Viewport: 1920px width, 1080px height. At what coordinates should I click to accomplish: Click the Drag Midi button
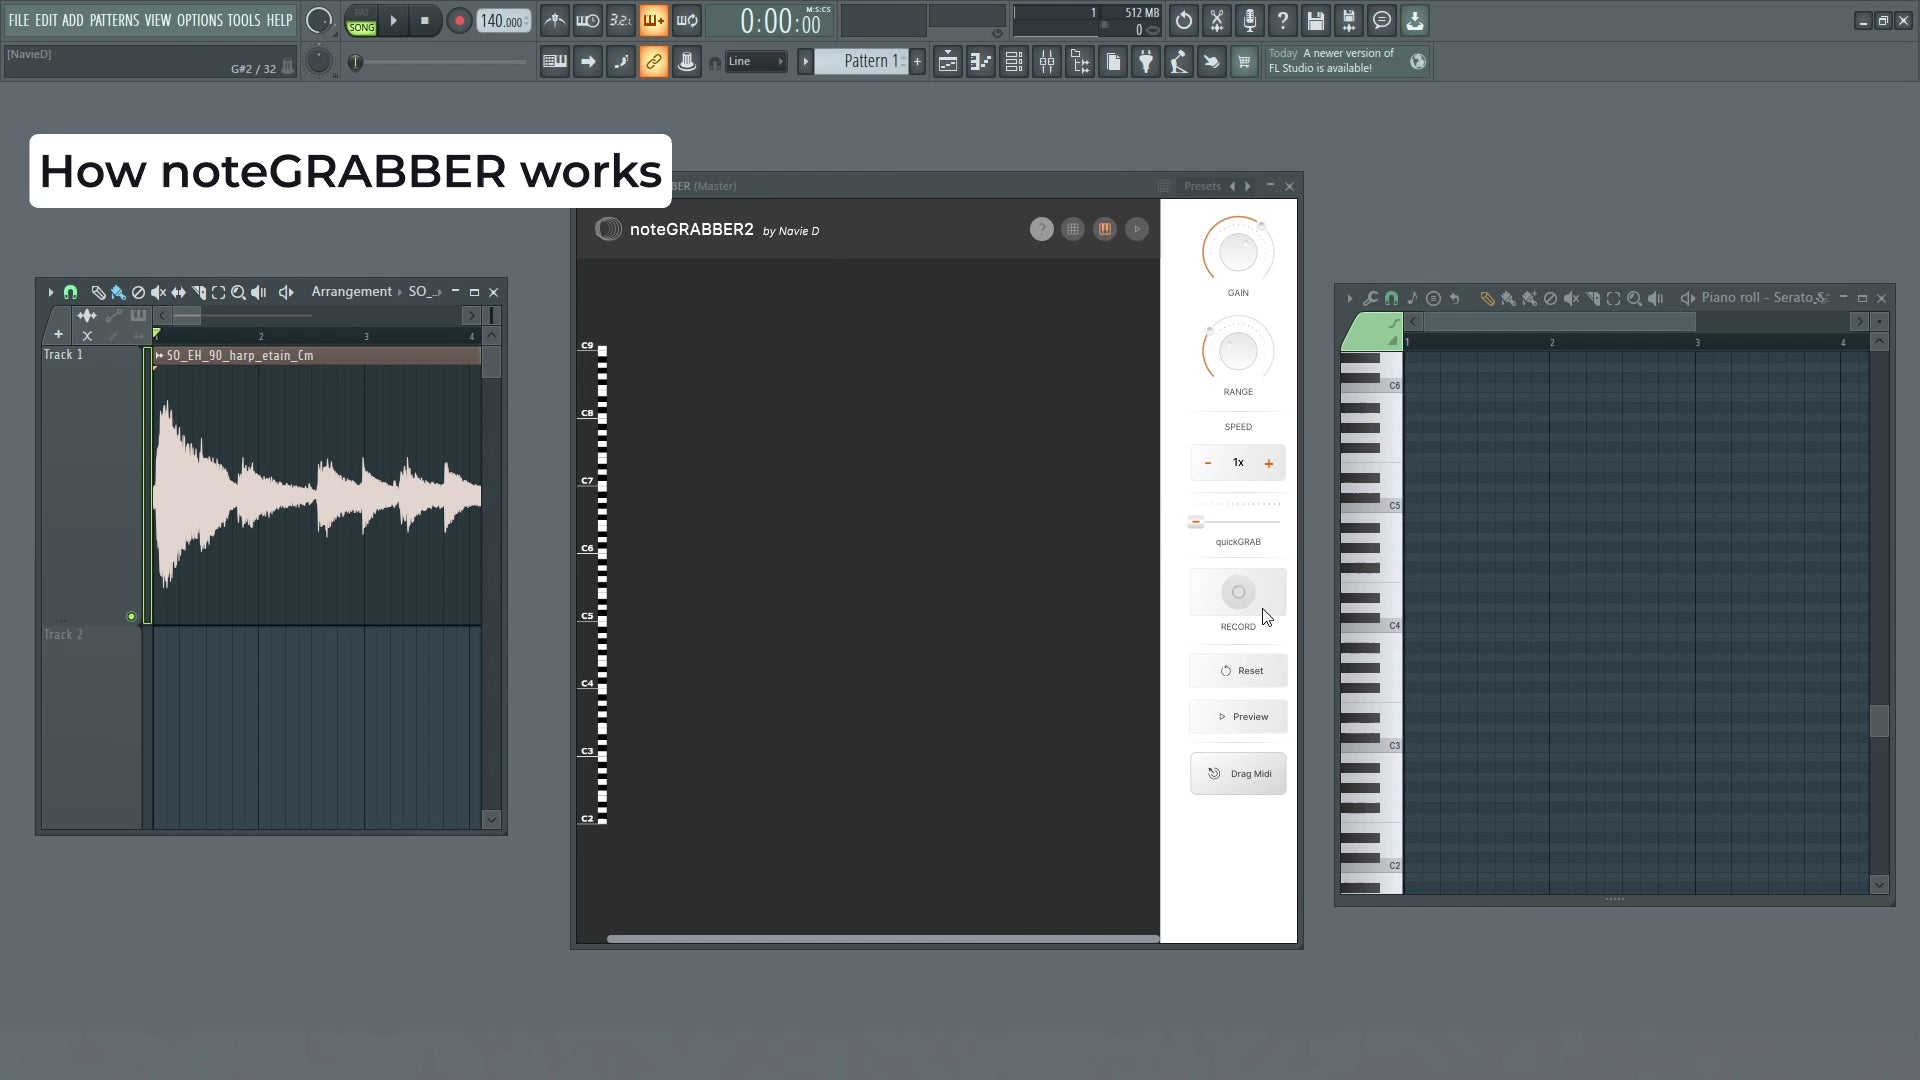[1238, 774]
